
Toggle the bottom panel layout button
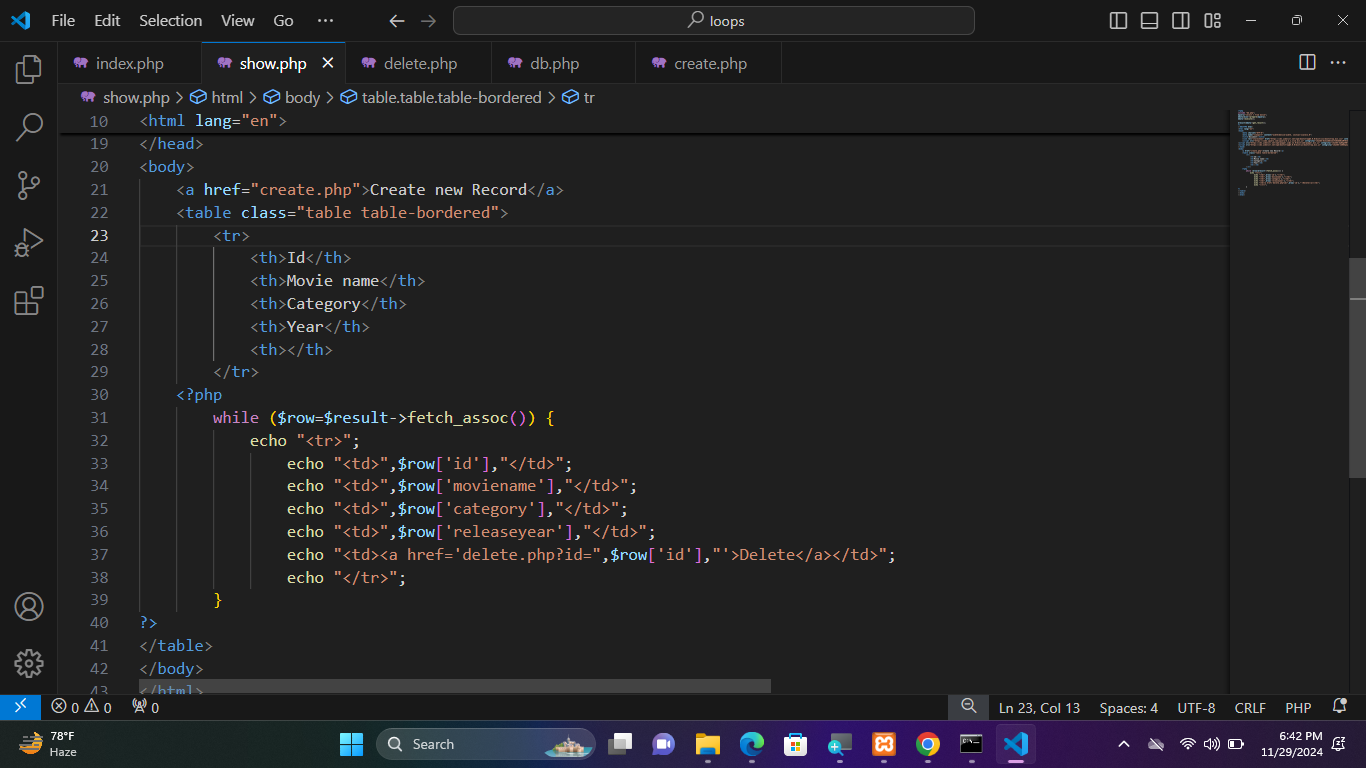[x=1150, y=21]
